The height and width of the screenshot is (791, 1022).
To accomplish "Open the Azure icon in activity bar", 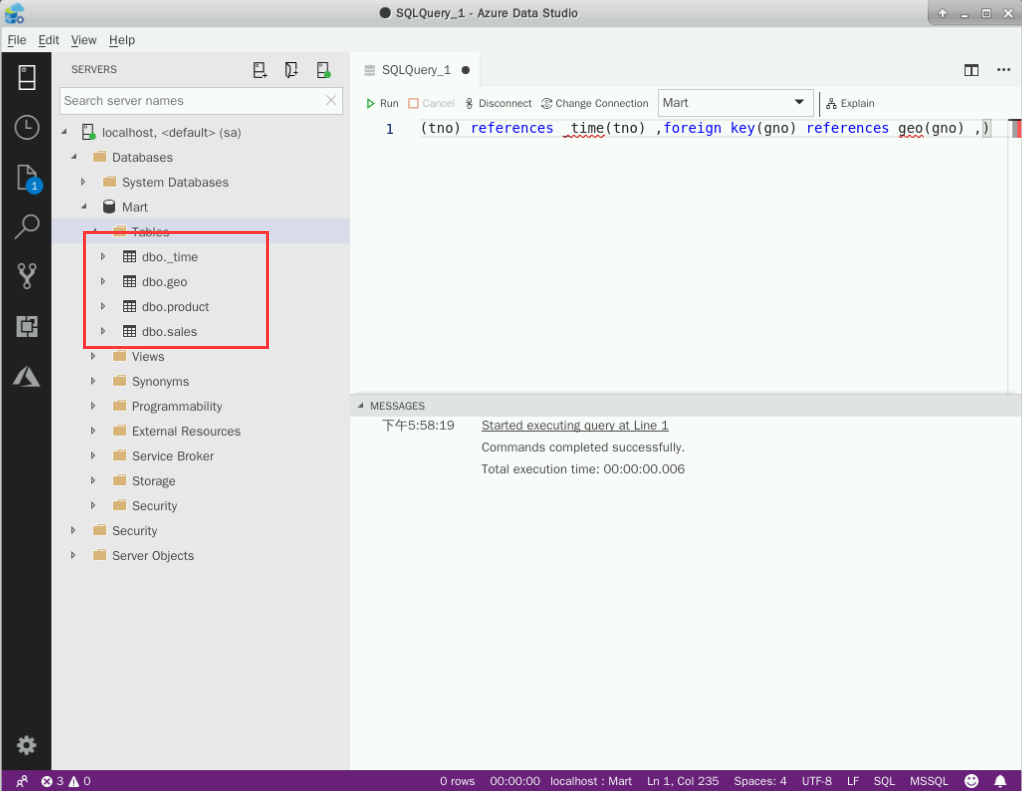I will click(x=27, y=376).
